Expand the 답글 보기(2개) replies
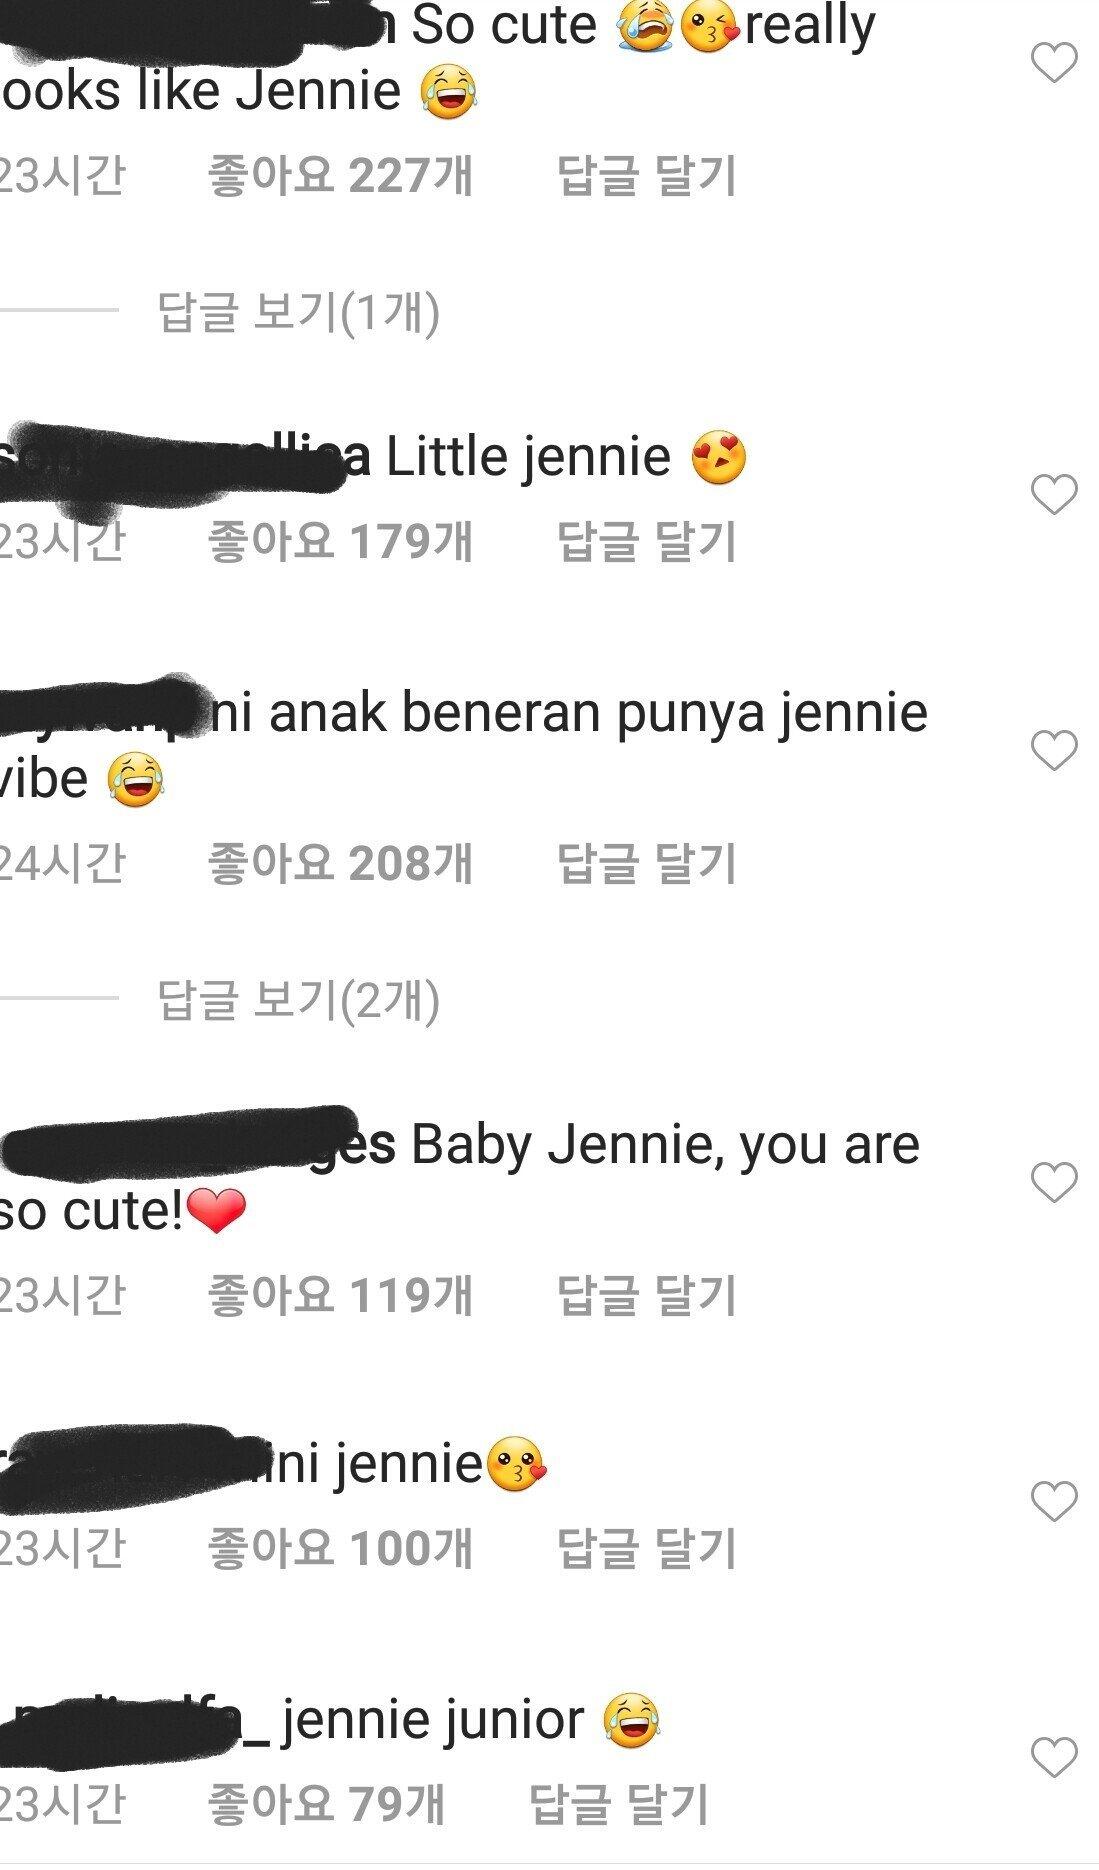The width and height of the screenshot is (1099, 1870). point(298,1000)
